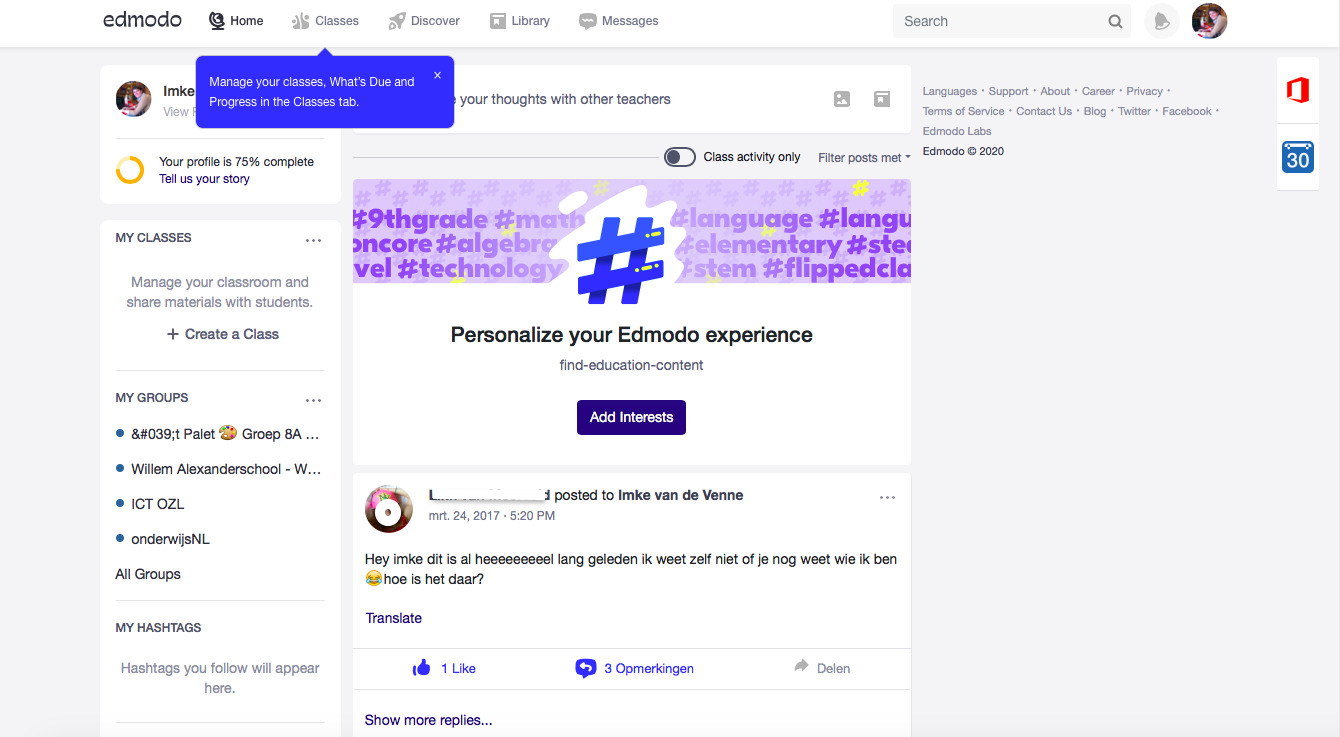Open the Library tab
The height and width of the screenshot is (737, 1340).
[x=520, y=21]
